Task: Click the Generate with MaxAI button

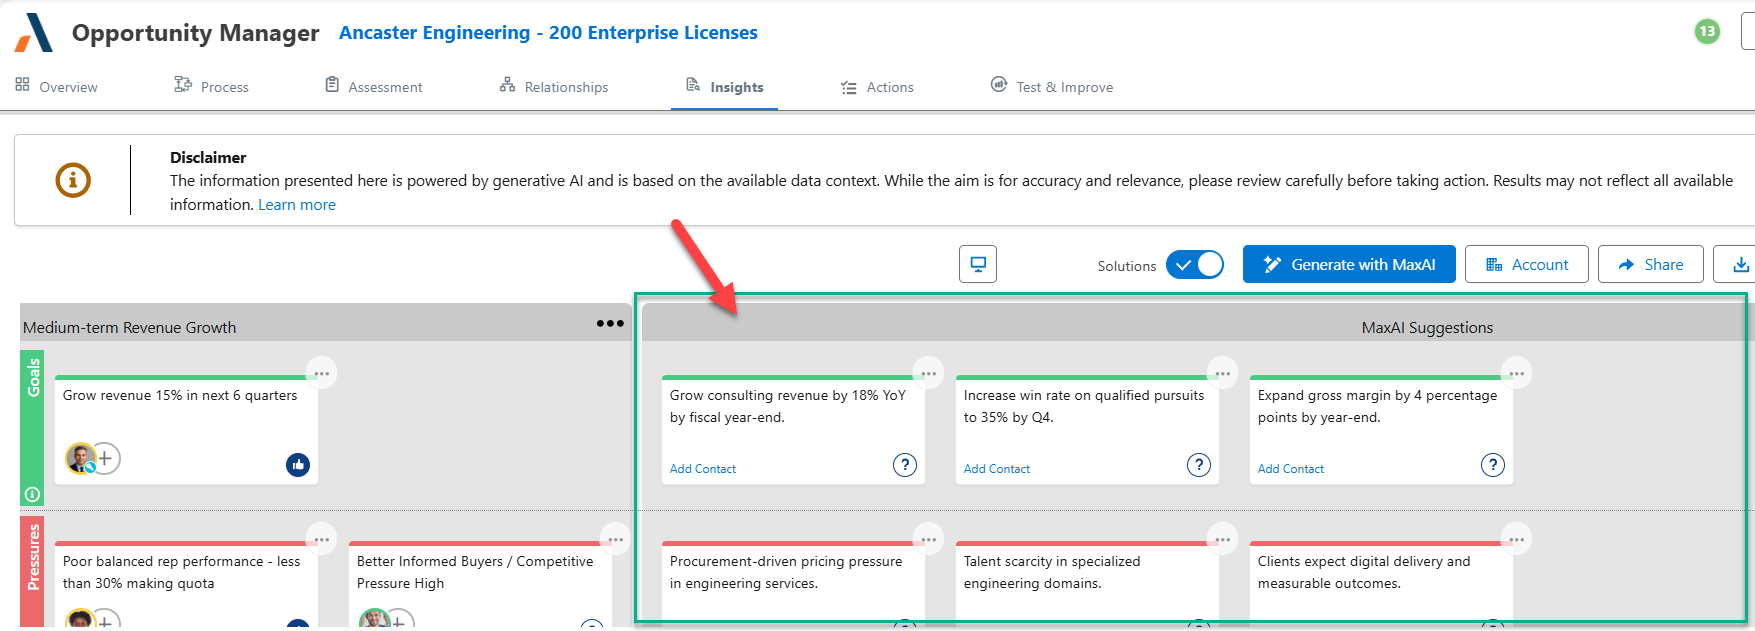Action: (x=1348, y=265)
